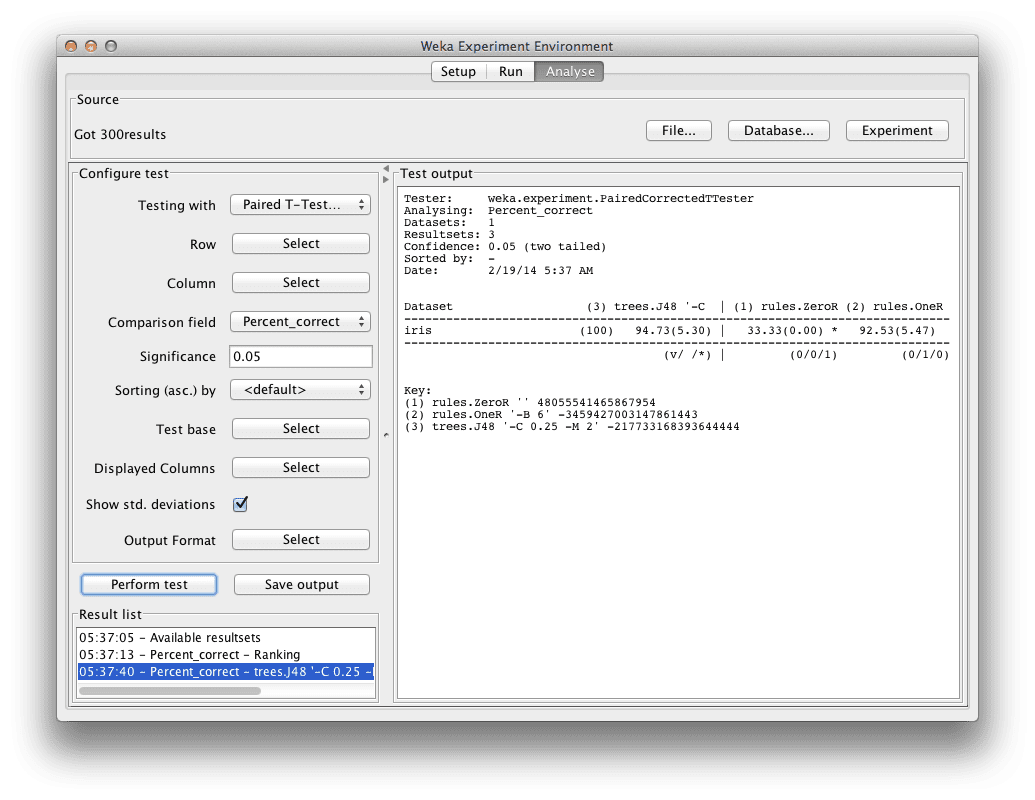
Task: Click the 92.53(5.47) result value
Action: point(897,330)
